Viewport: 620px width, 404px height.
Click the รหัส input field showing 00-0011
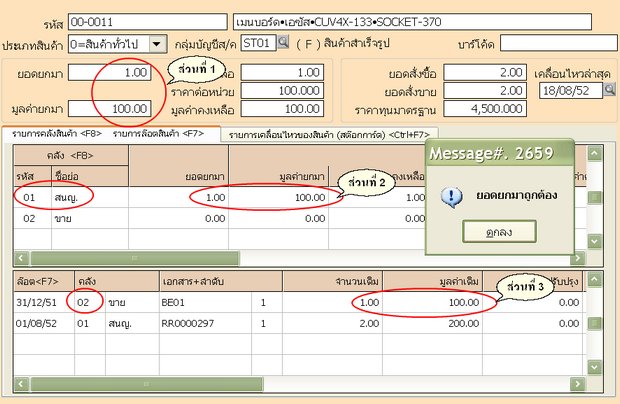[x=143, y=20]
